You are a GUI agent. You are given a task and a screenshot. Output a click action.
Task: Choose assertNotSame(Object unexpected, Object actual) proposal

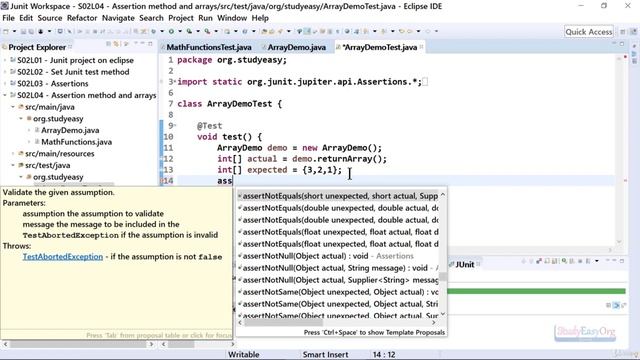tap(338, 292)
